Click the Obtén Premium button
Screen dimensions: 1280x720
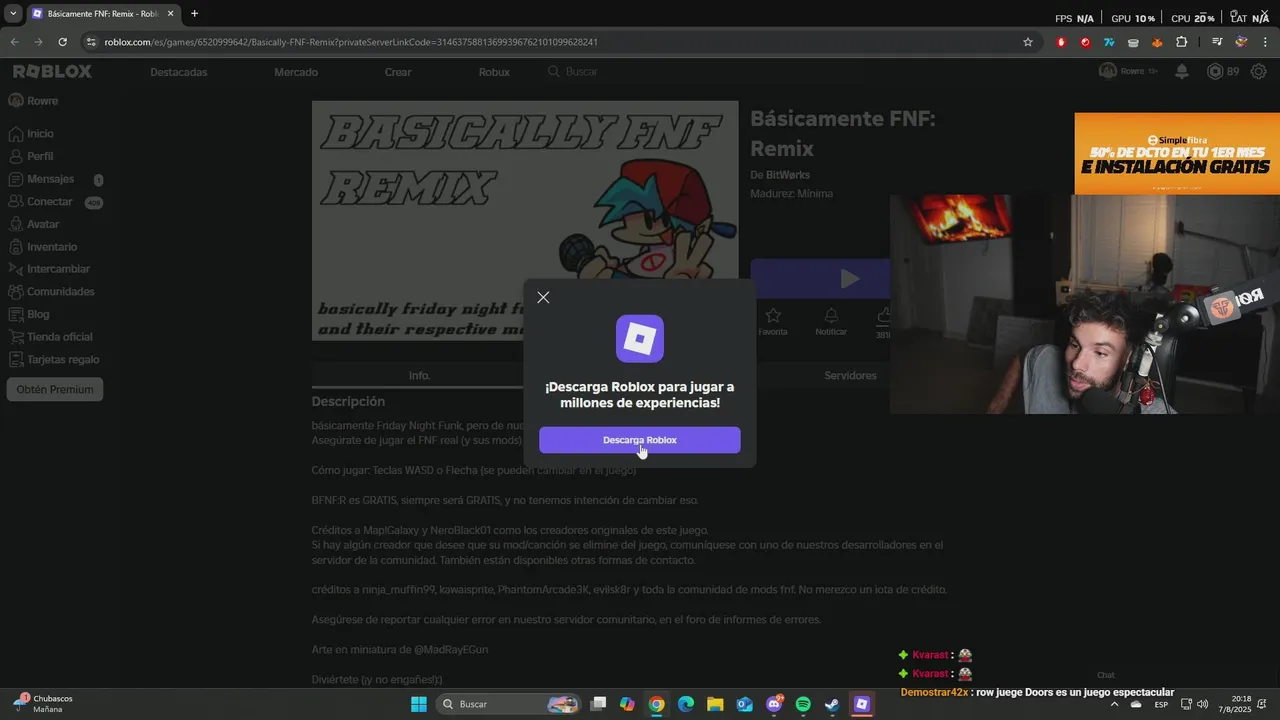coord(55,390)
